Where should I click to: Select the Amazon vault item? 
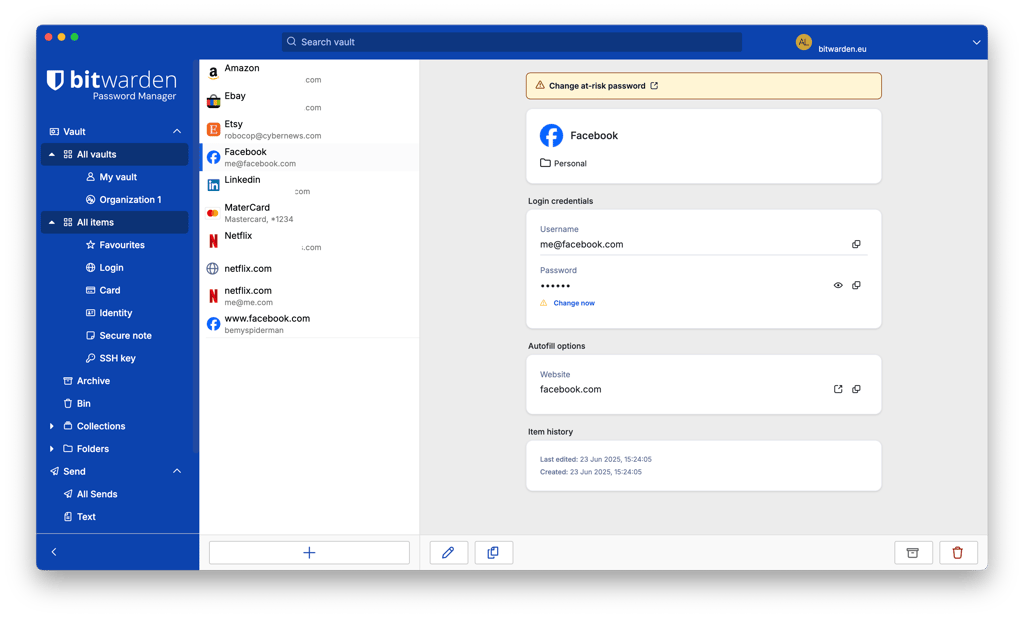click(309, 73)
